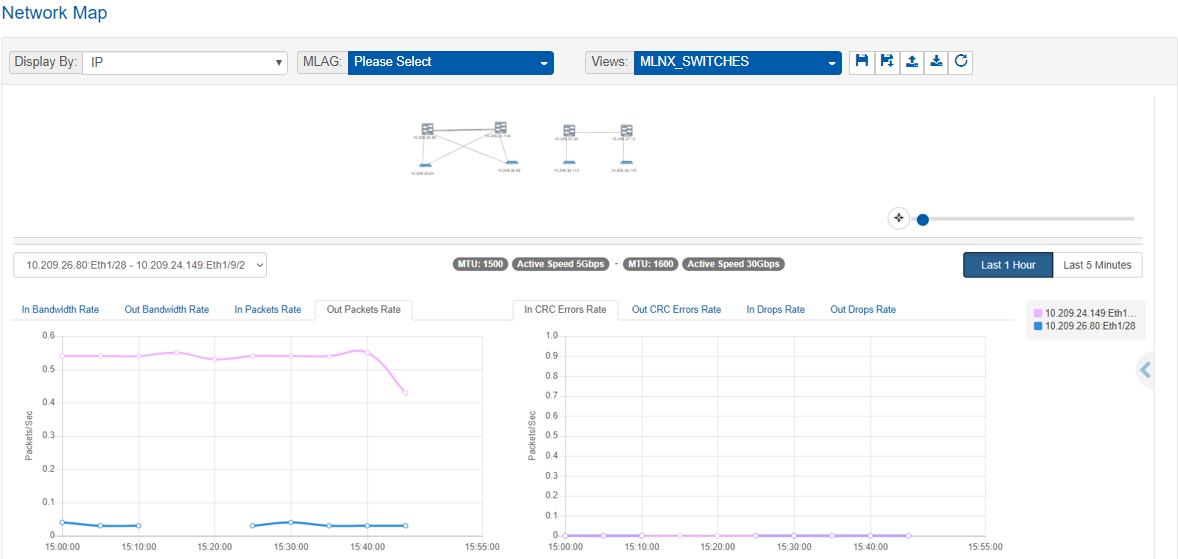Refresh the network map

coord(961,62)
